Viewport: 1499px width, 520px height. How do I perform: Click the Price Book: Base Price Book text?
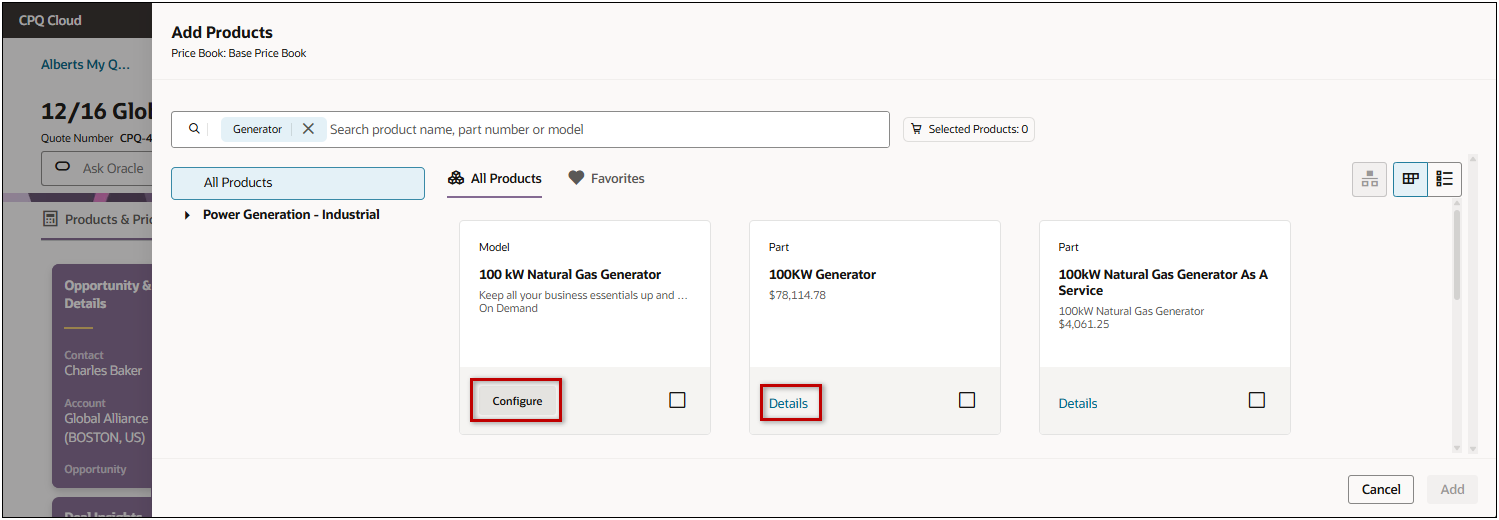[x=239, y=53]
